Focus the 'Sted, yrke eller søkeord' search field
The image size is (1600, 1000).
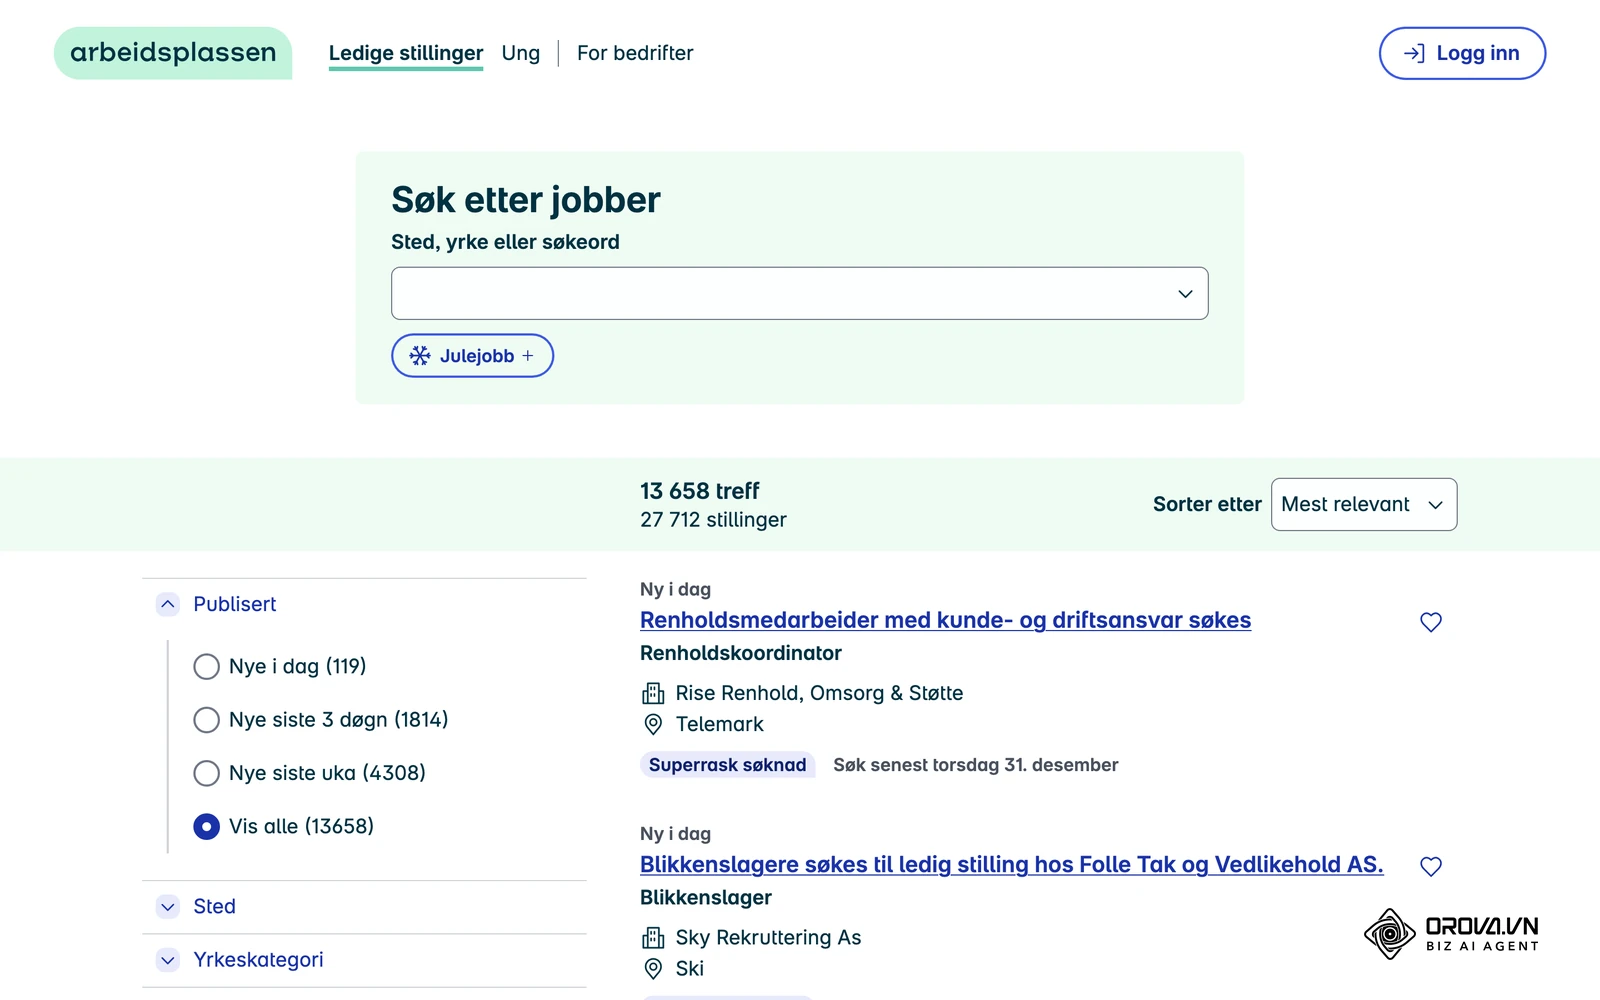pos(800,294)
